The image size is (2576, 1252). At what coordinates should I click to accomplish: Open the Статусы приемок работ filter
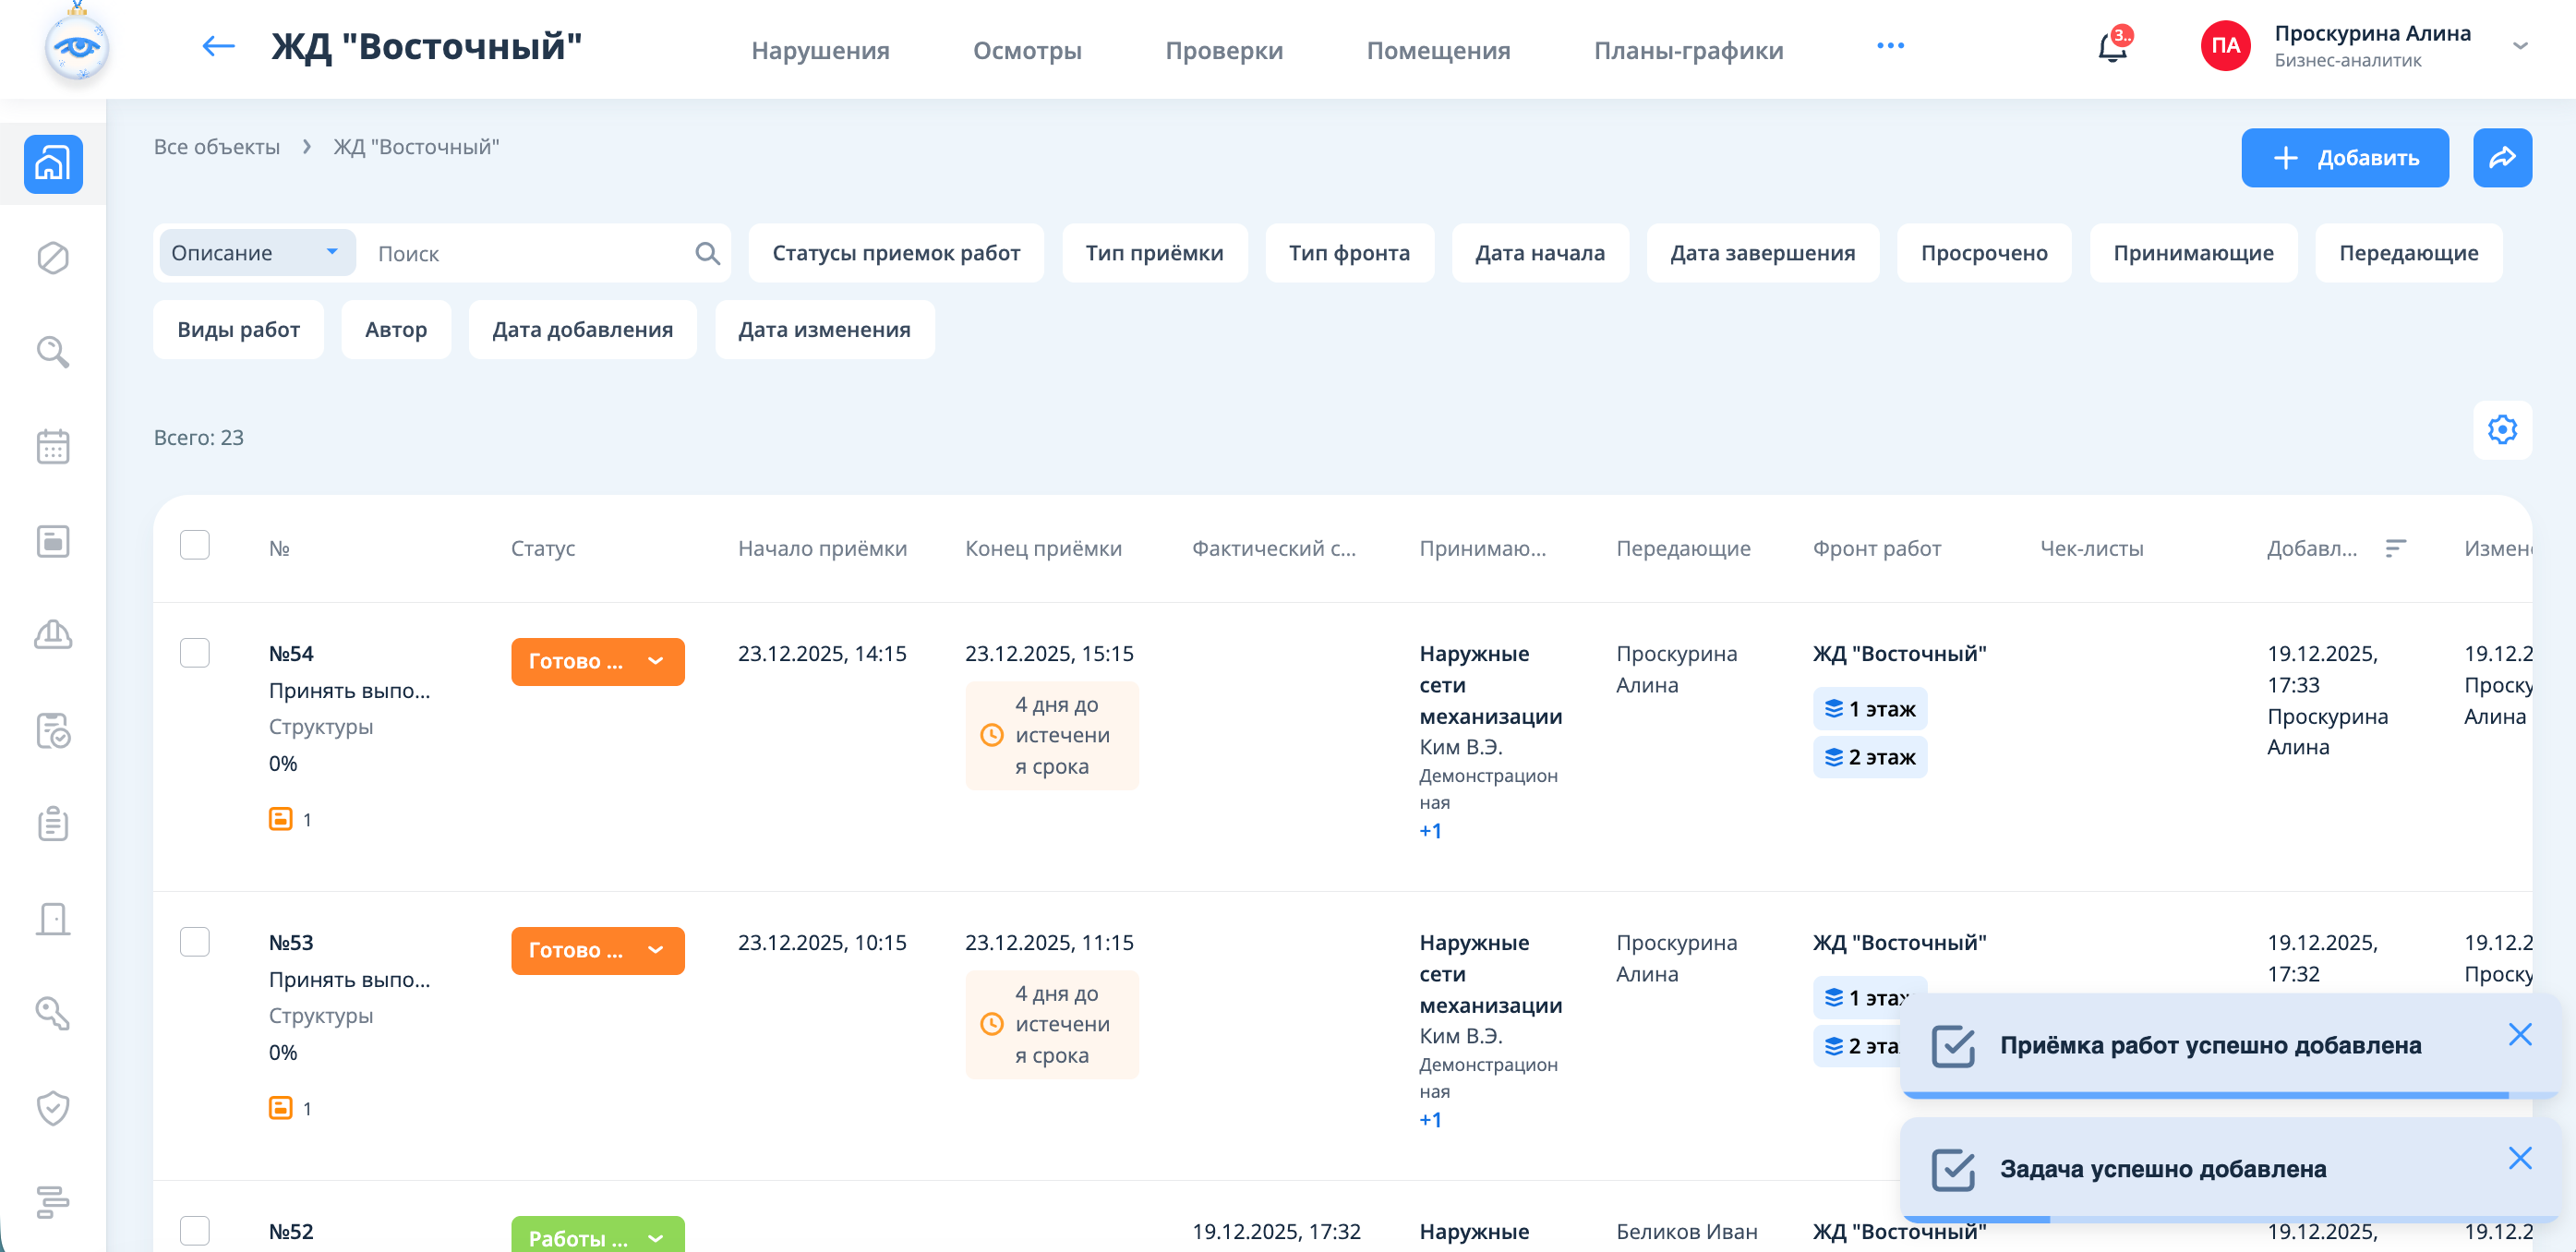click(895, 253)
